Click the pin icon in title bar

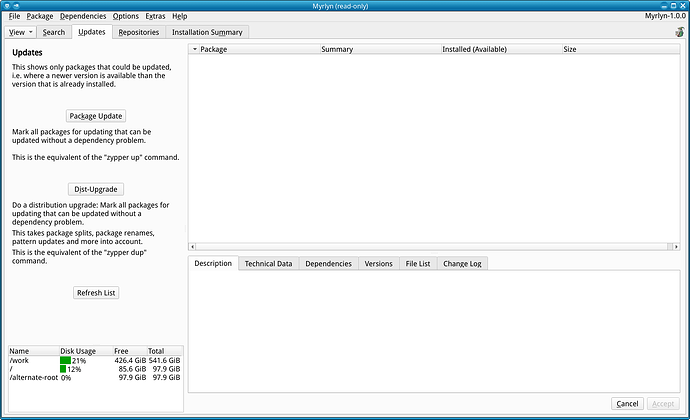coord(16,6)
